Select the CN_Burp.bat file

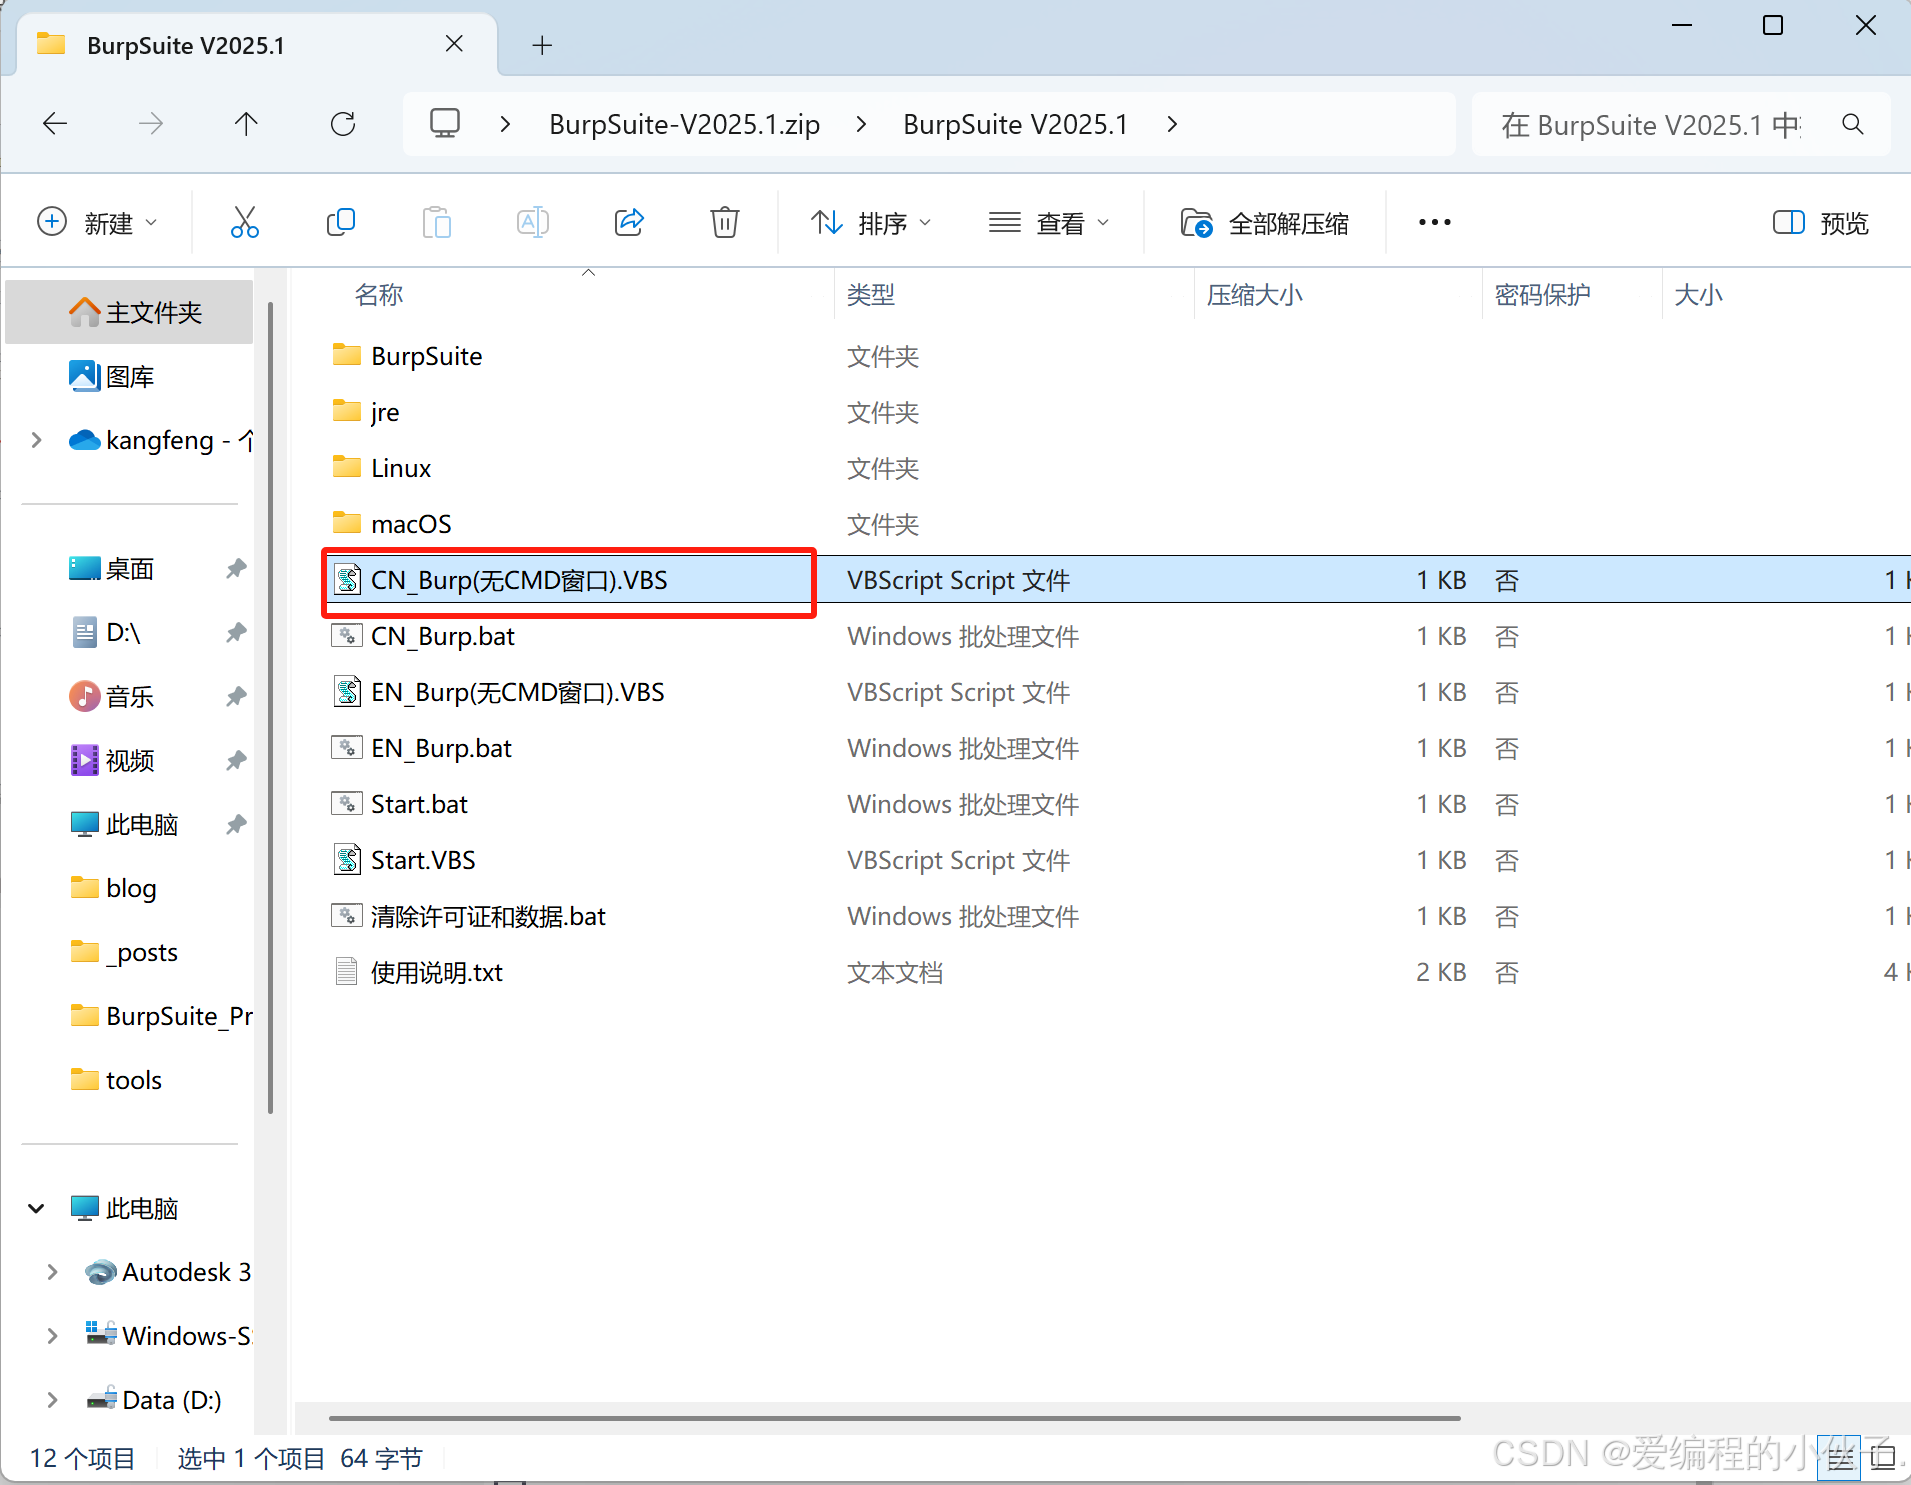pyautogui.click(x=443, y=636)
